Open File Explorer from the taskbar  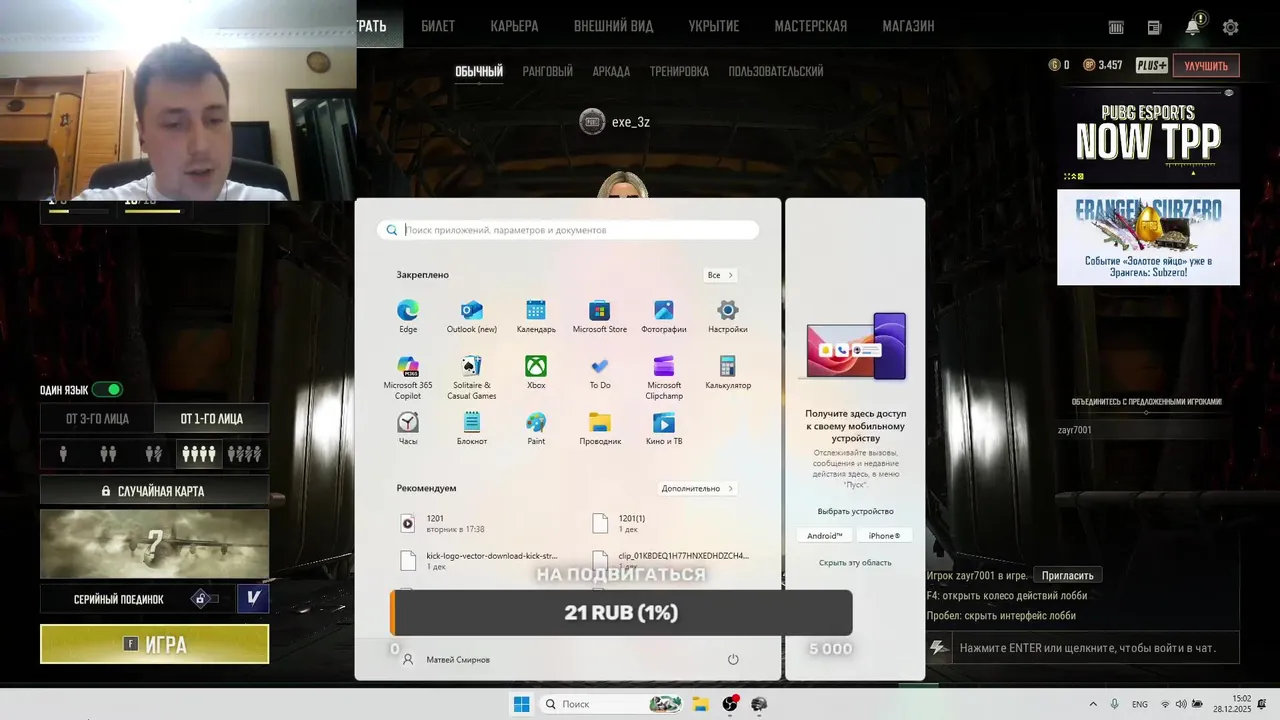pos(700,704)
